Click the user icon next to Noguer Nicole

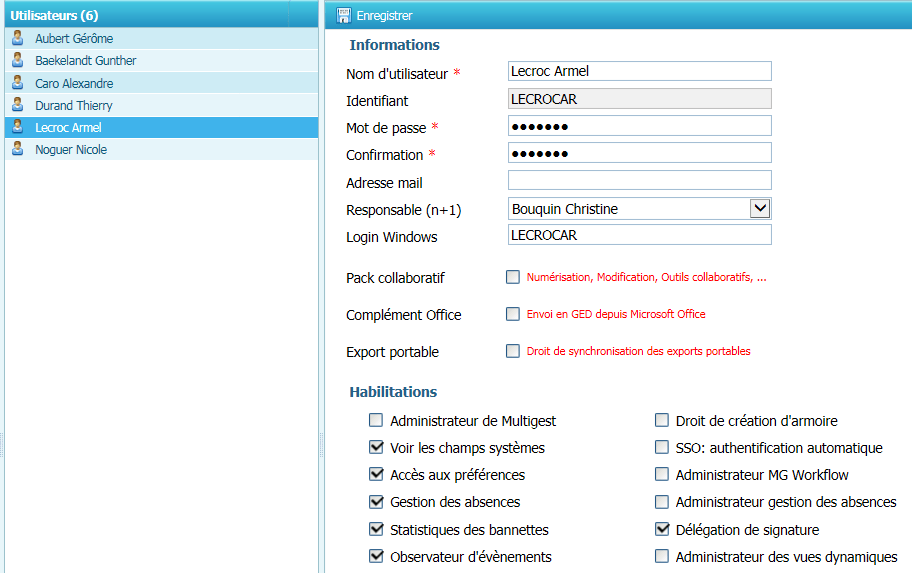(17, 149)
